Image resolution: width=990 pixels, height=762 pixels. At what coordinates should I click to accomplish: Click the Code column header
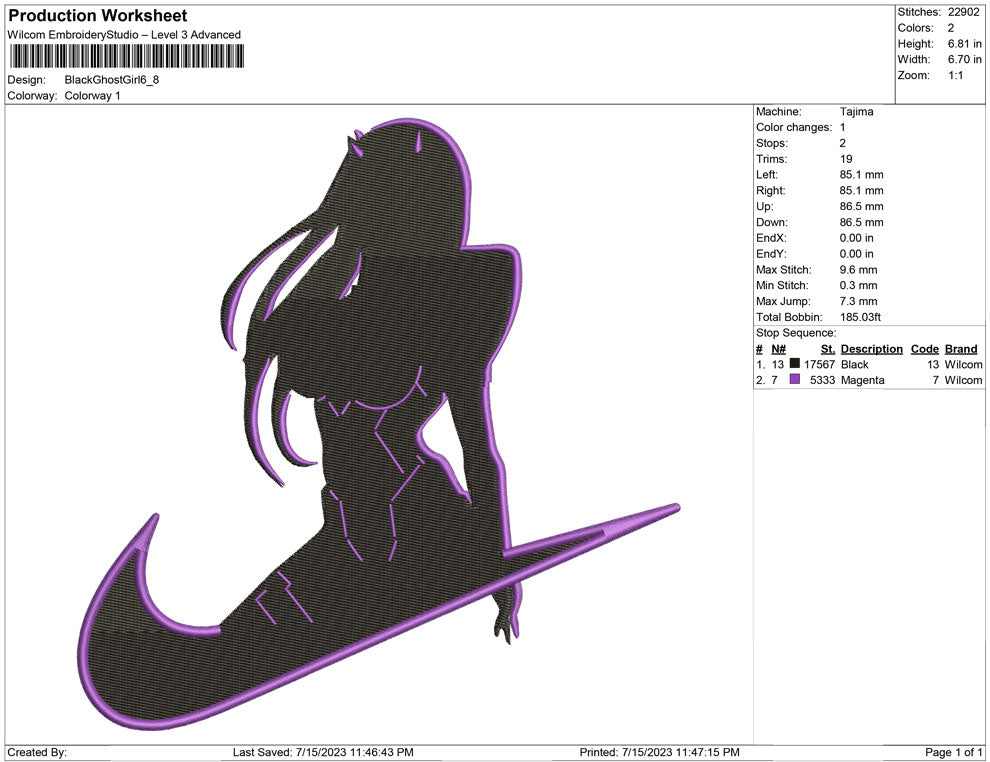pos(924,349)
